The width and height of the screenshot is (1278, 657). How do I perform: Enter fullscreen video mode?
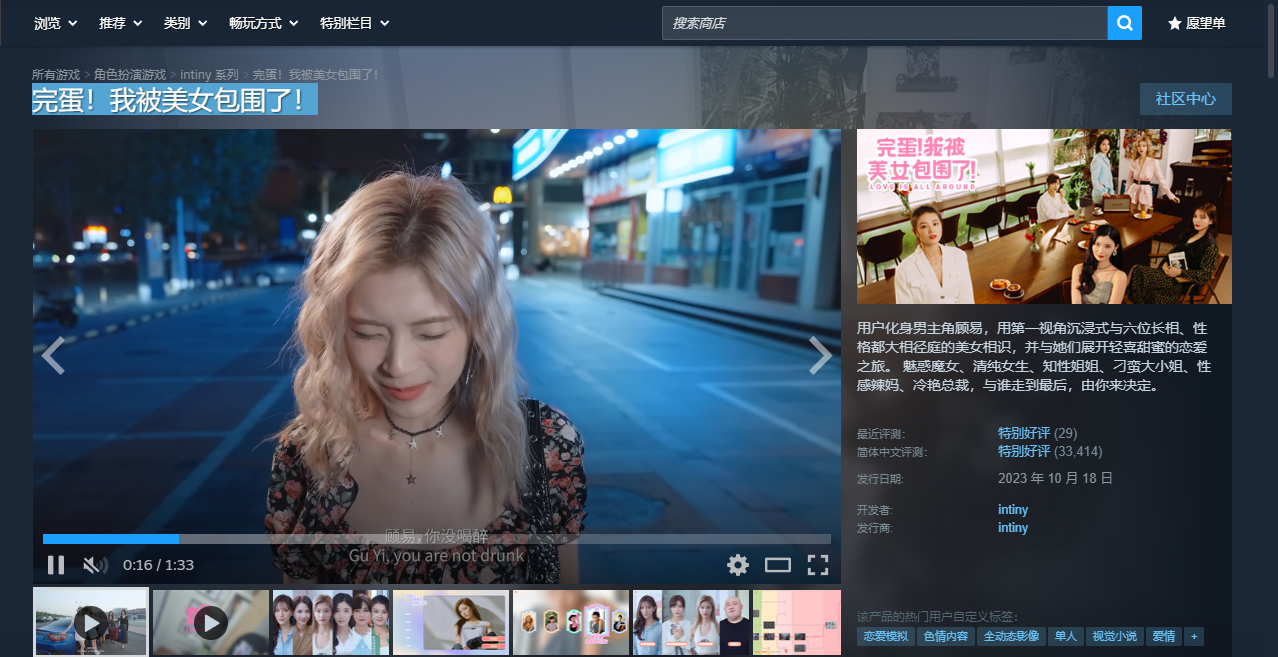[x=818, y=565]
